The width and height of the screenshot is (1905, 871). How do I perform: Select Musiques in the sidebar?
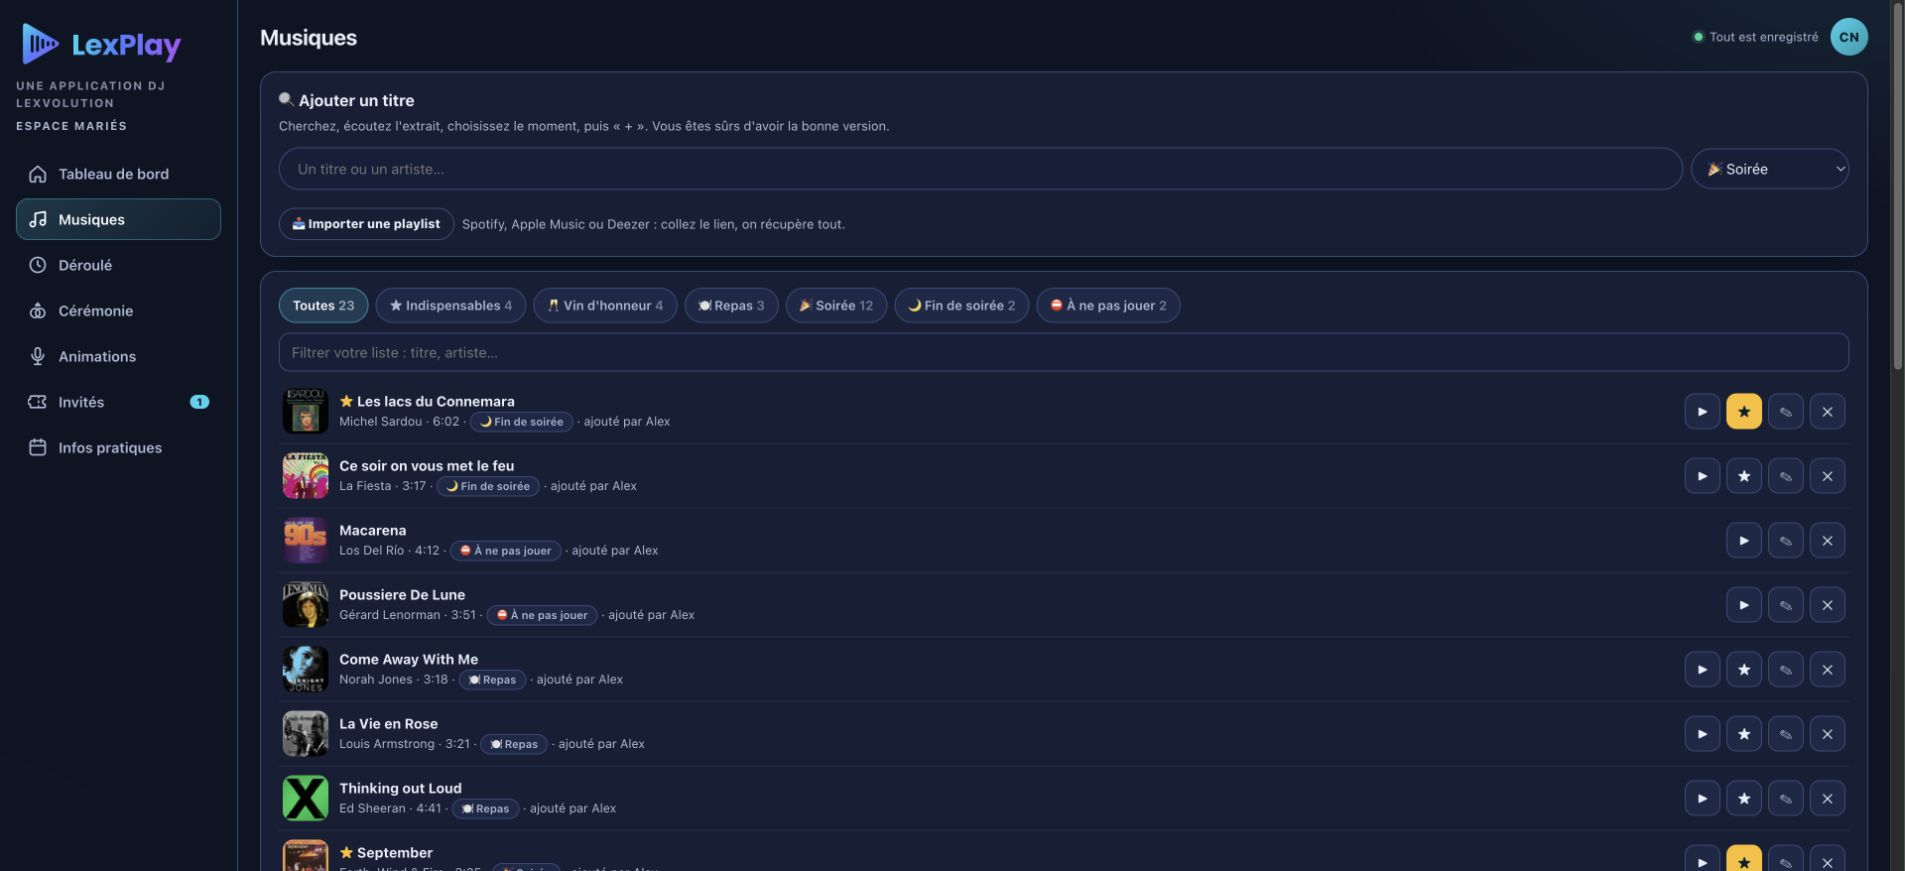[118, 219]
